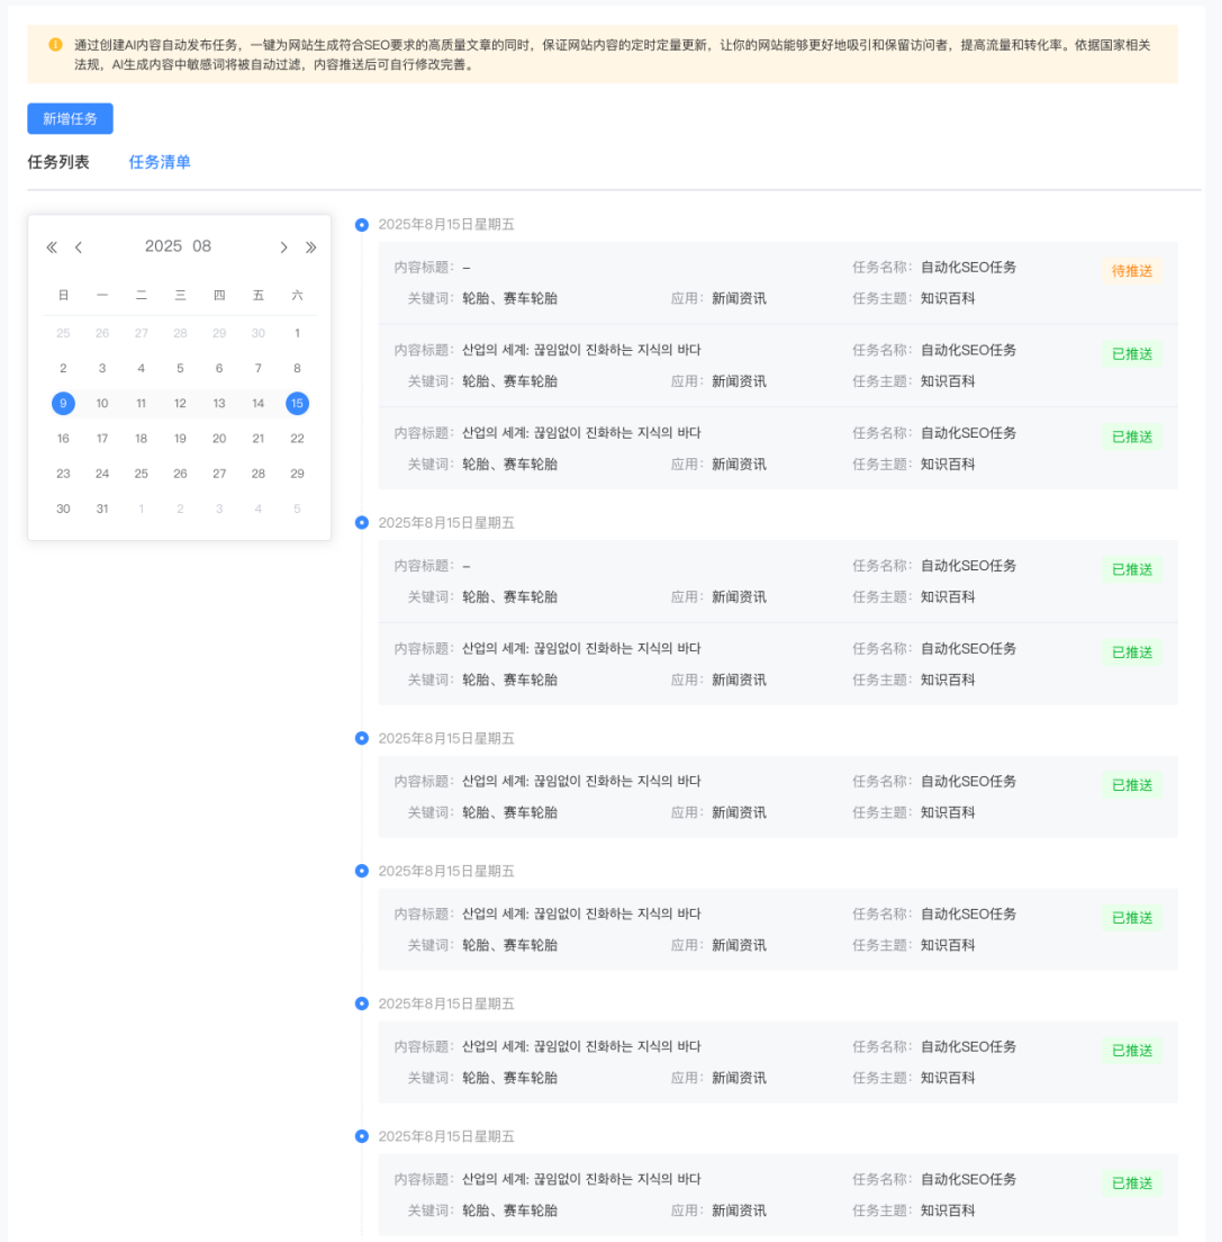Select highlighted date 15 in calendar

point(297,403)
